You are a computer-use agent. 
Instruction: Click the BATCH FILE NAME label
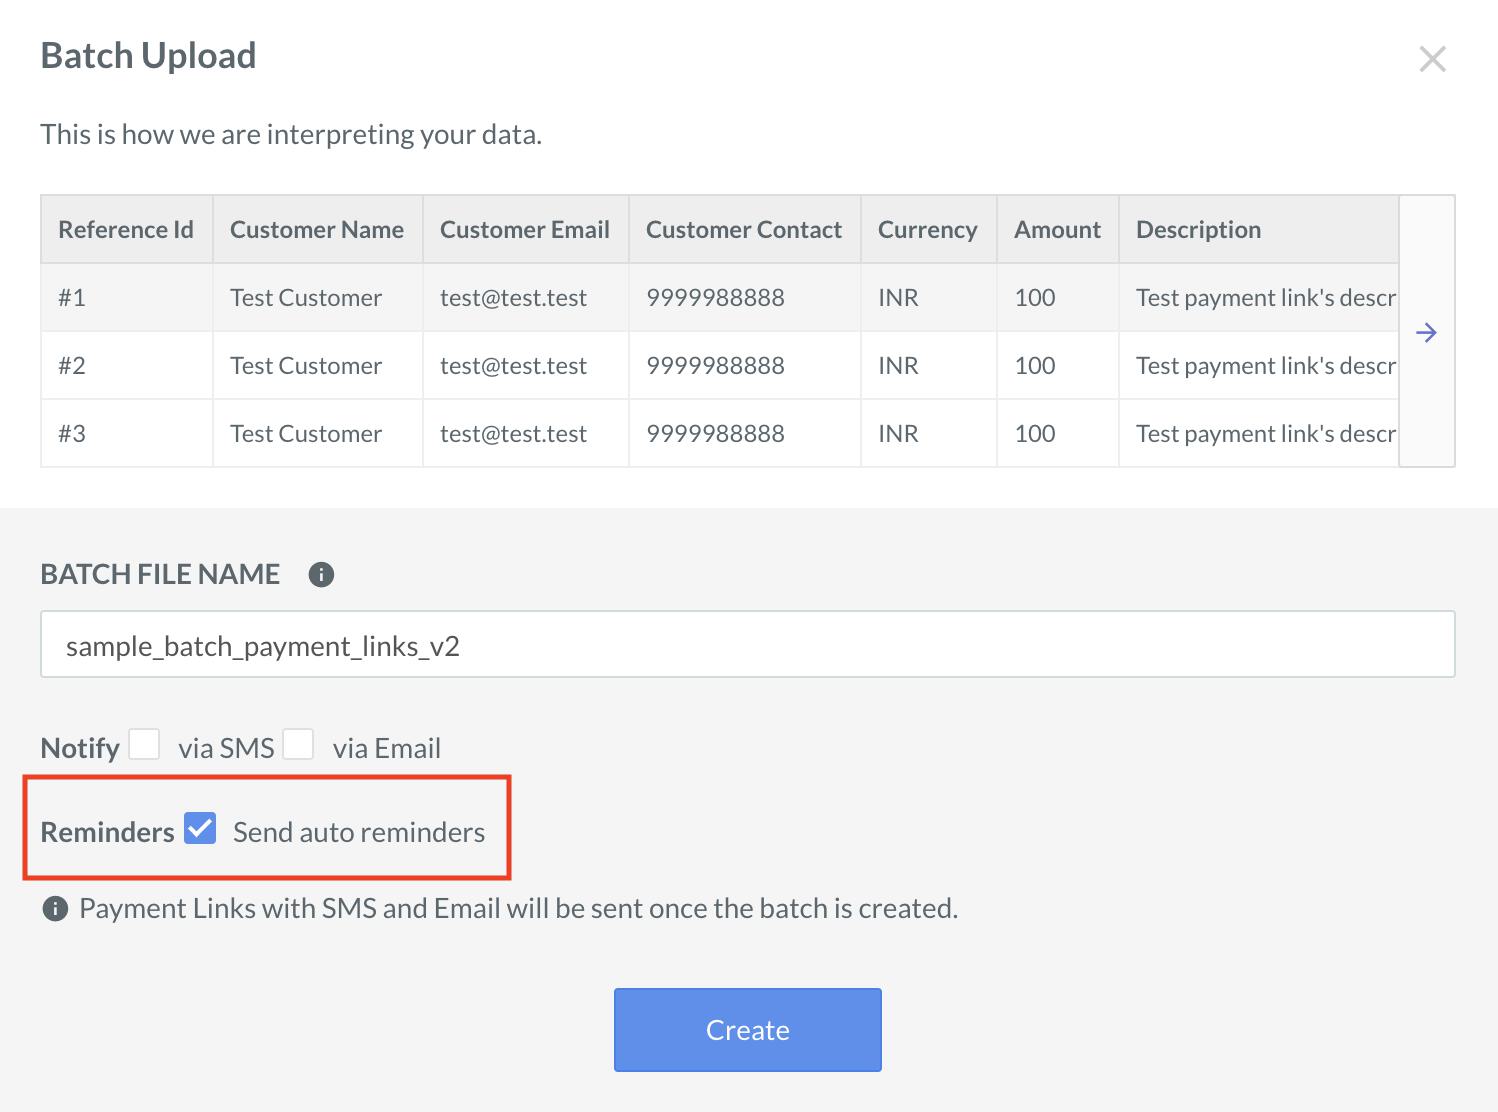[x=160, y=574]
